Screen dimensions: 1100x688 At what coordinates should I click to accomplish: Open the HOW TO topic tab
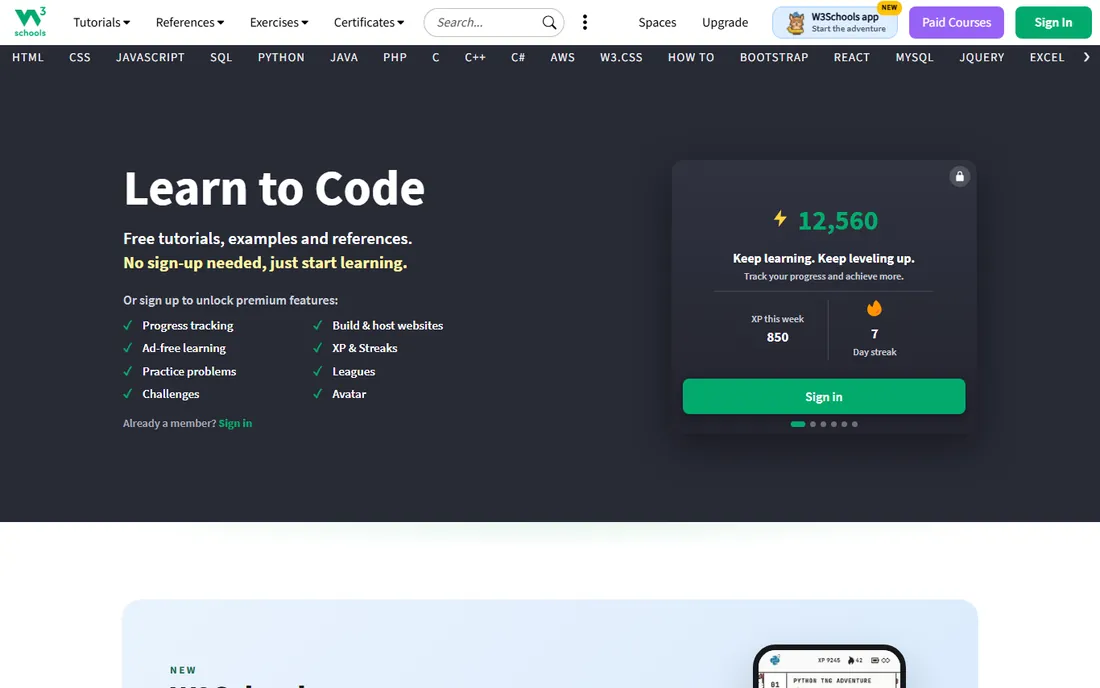coord(691,58)
